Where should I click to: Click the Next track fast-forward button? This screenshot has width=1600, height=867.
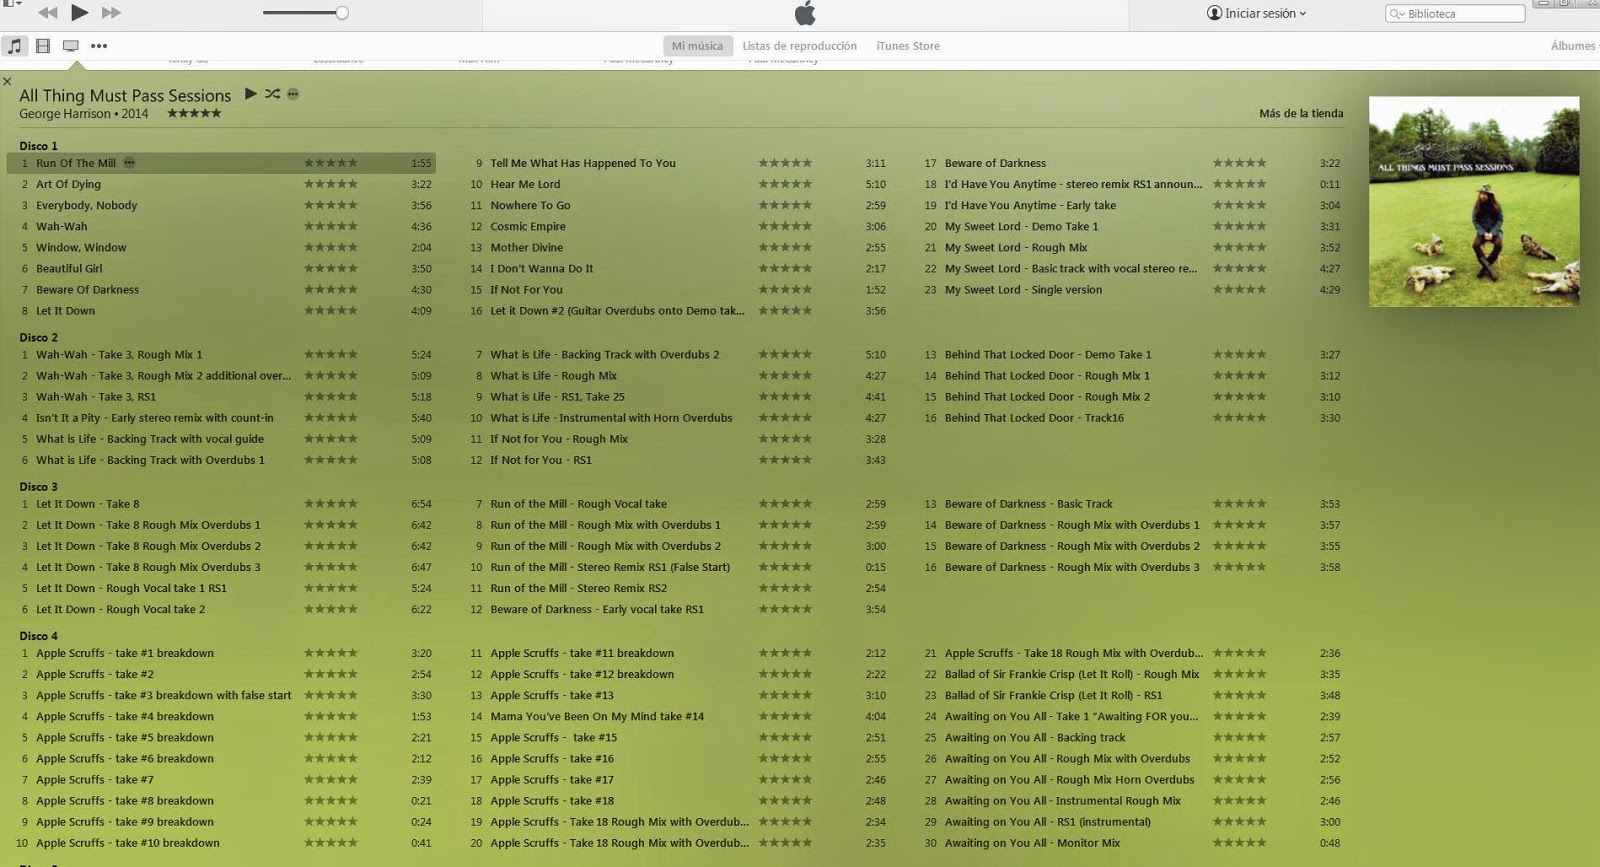tap(111, 12)
